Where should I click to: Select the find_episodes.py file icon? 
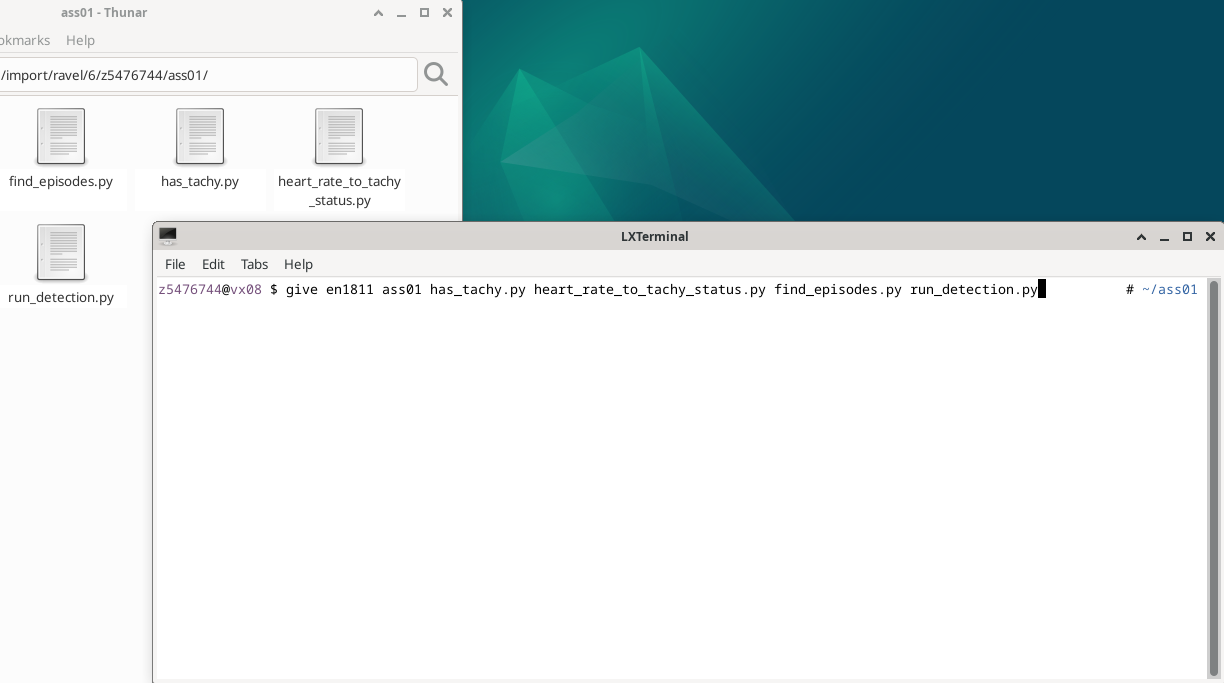point(61,136)
